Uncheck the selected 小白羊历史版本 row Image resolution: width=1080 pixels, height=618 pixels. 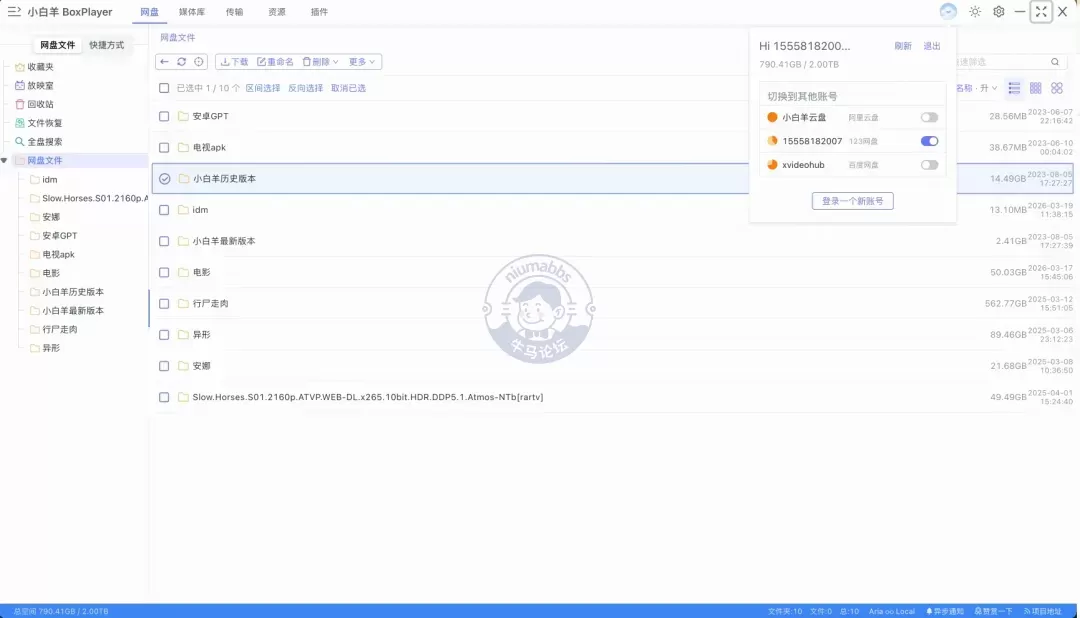click(164, 178)
